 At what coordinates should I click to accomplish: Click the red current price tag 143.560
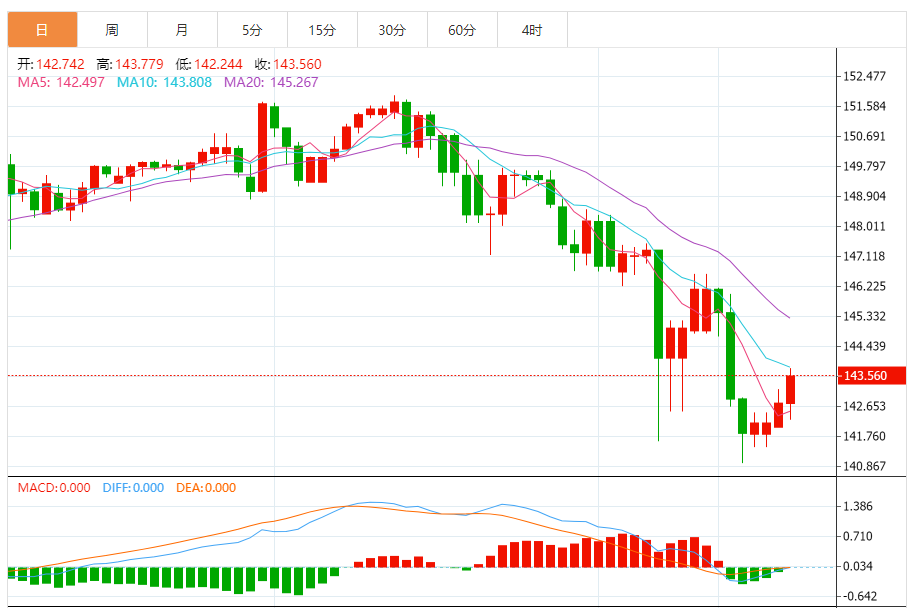[x=872, y=376]
